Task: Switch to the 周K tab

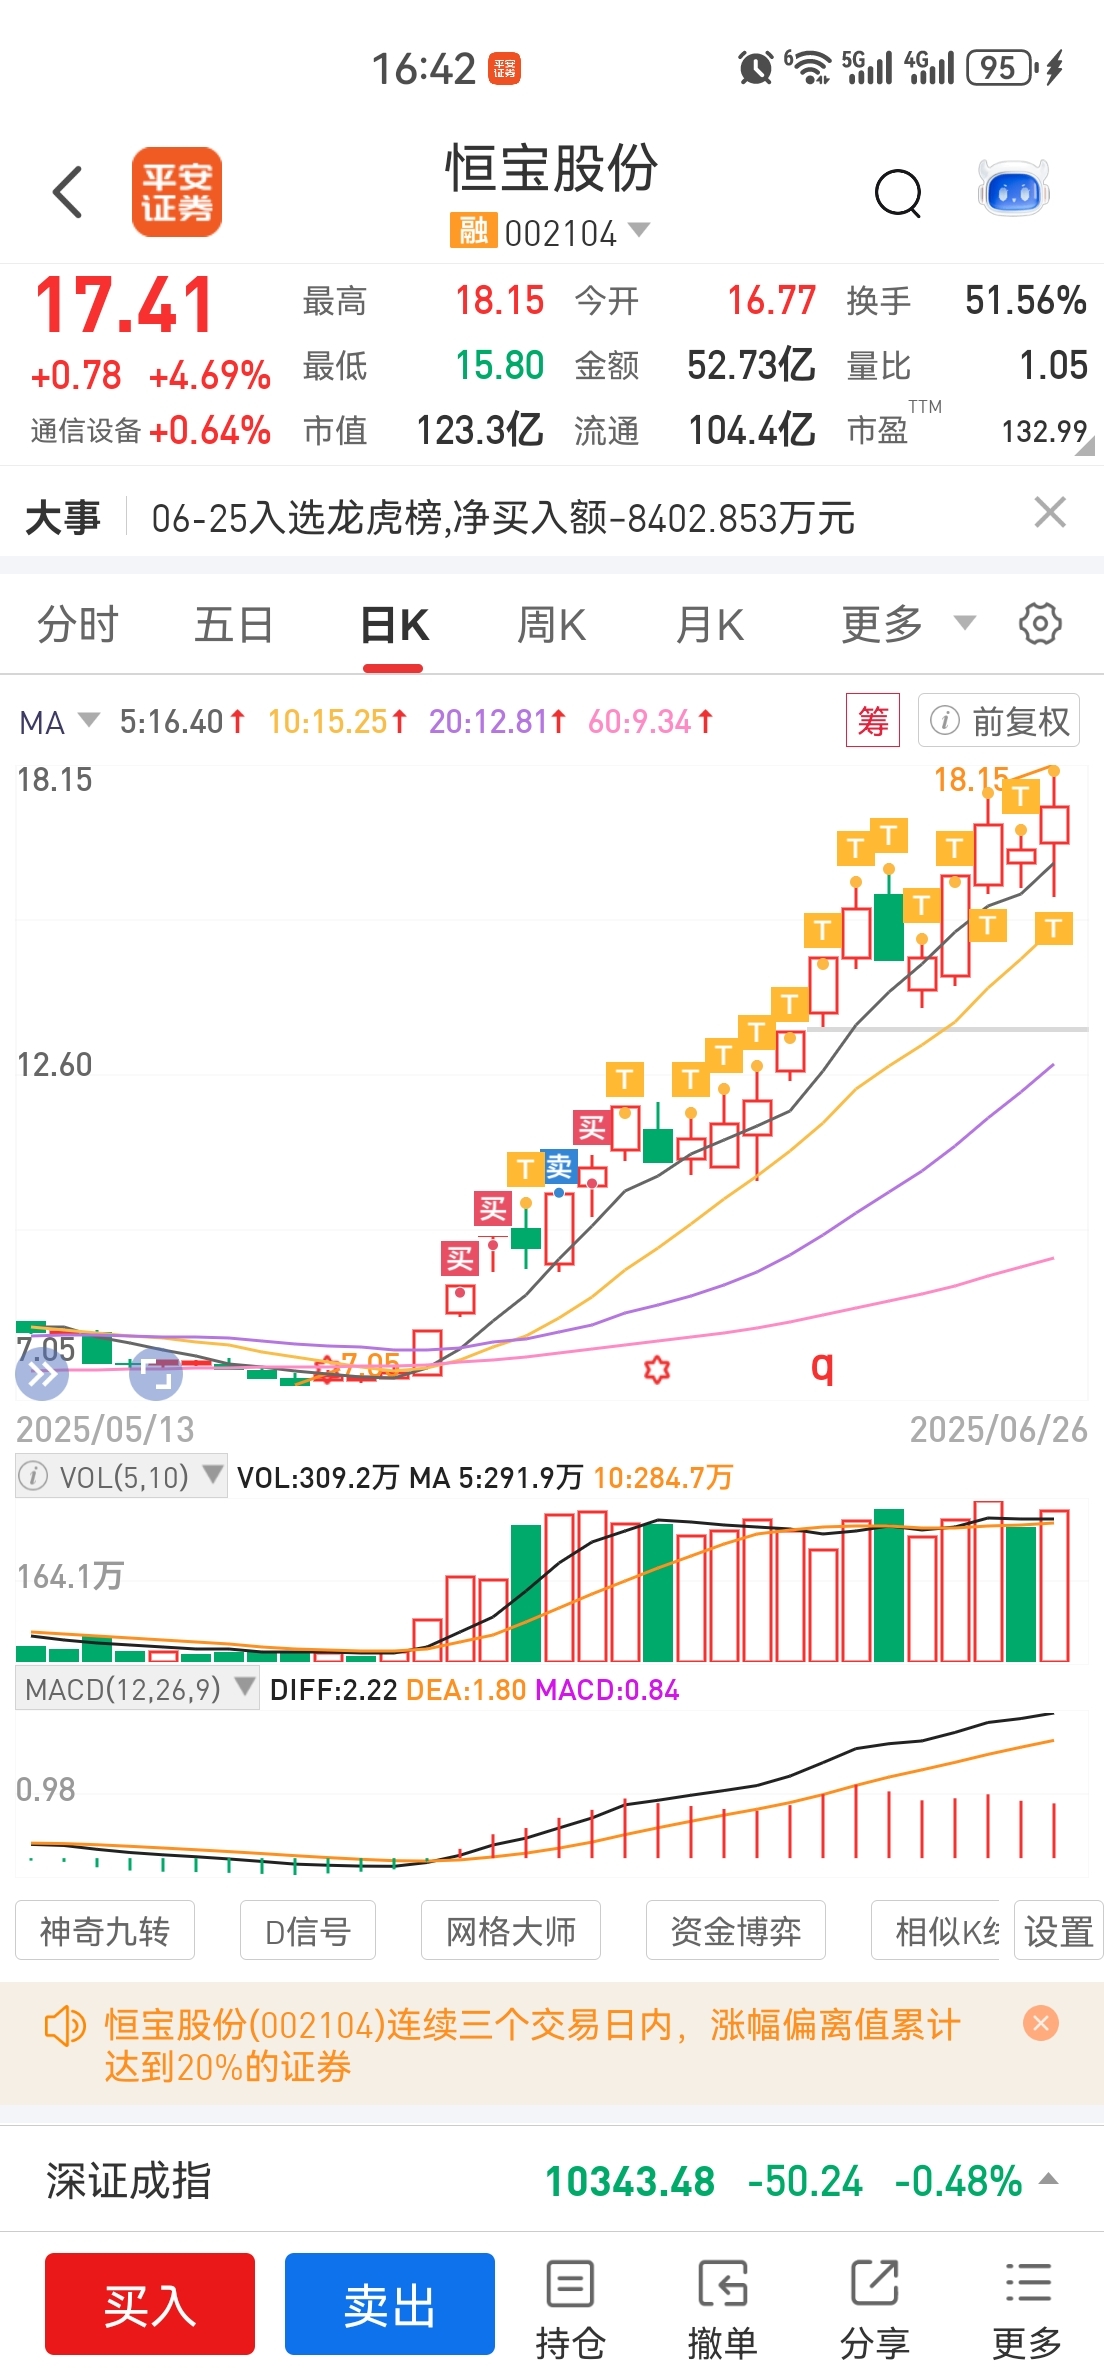Action: click(x=552, y=625)
